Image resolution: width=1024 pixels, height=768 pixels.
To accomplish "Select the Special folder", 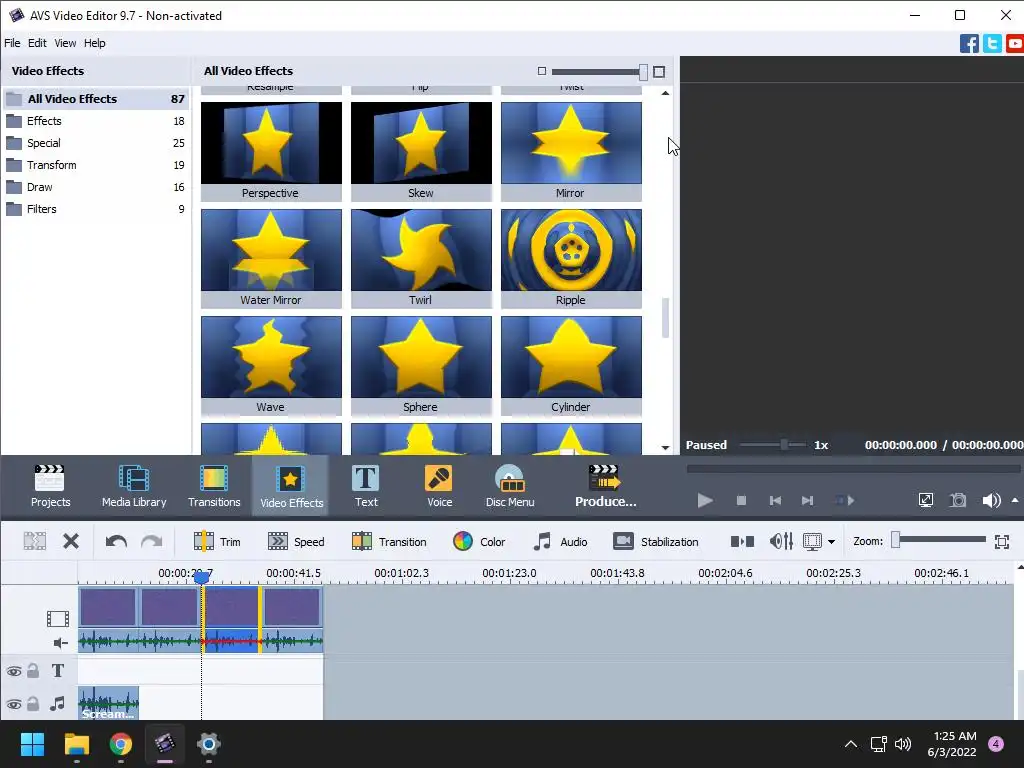I will click(x=96, y=143).
